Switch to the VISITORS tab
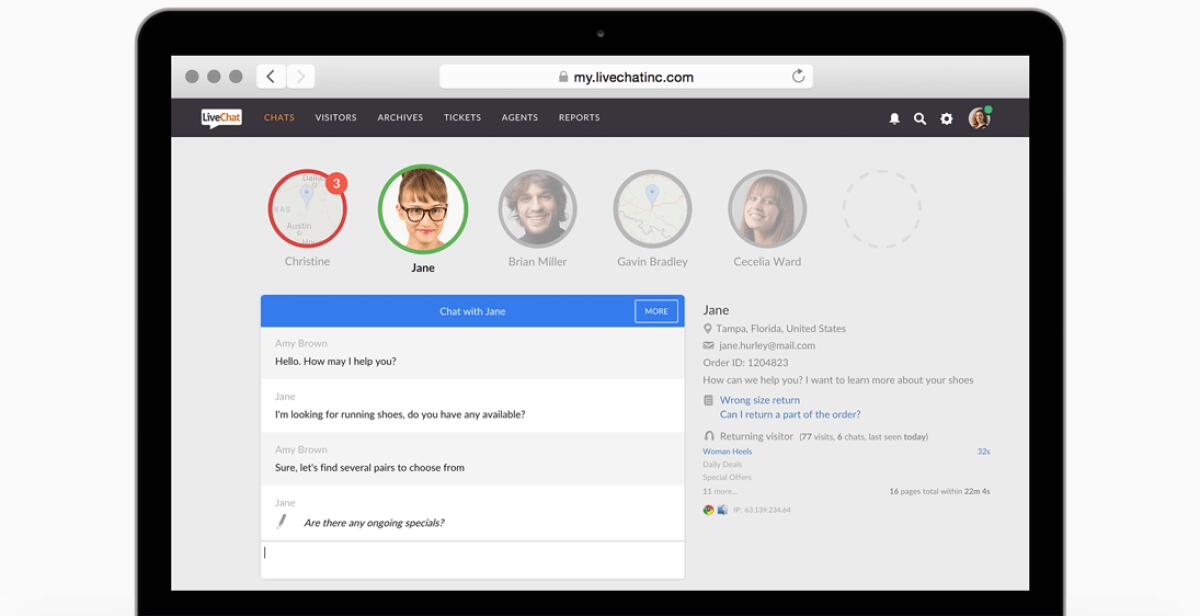This screenshot has width=1200, height=616. pos(336,117)
